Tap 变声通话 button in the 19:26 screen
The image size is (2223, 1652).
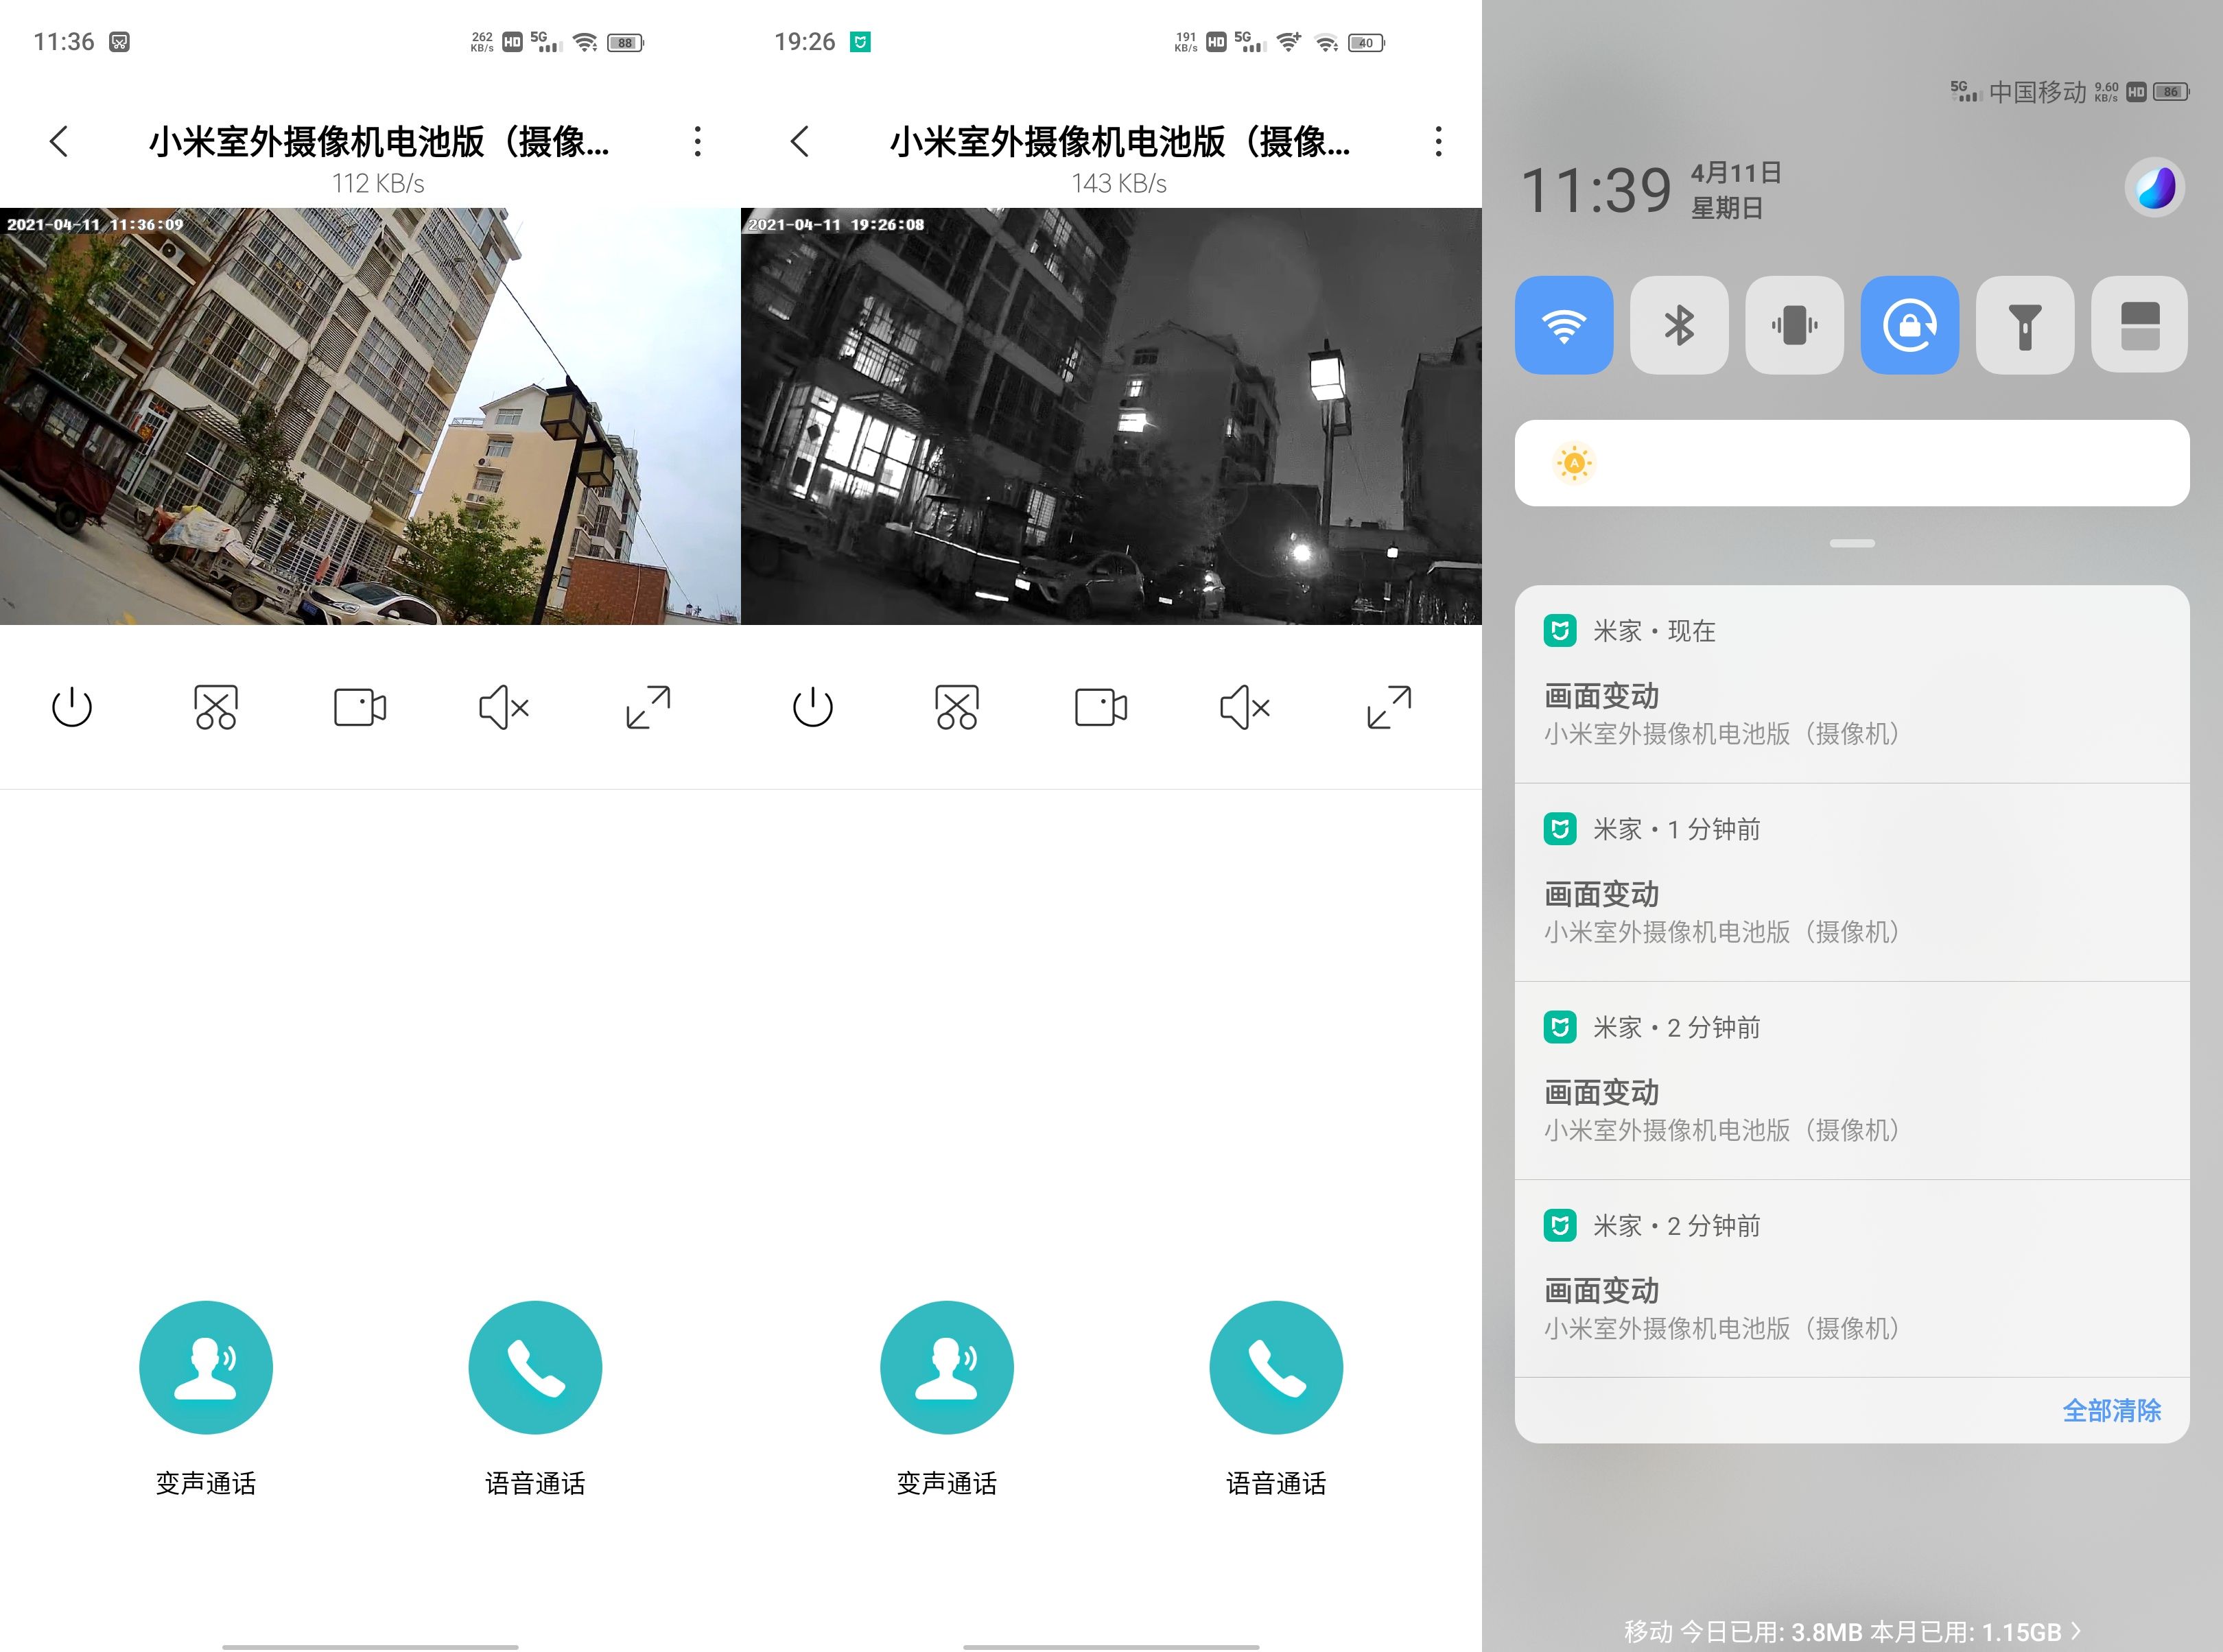click(x=947, y=1367)
